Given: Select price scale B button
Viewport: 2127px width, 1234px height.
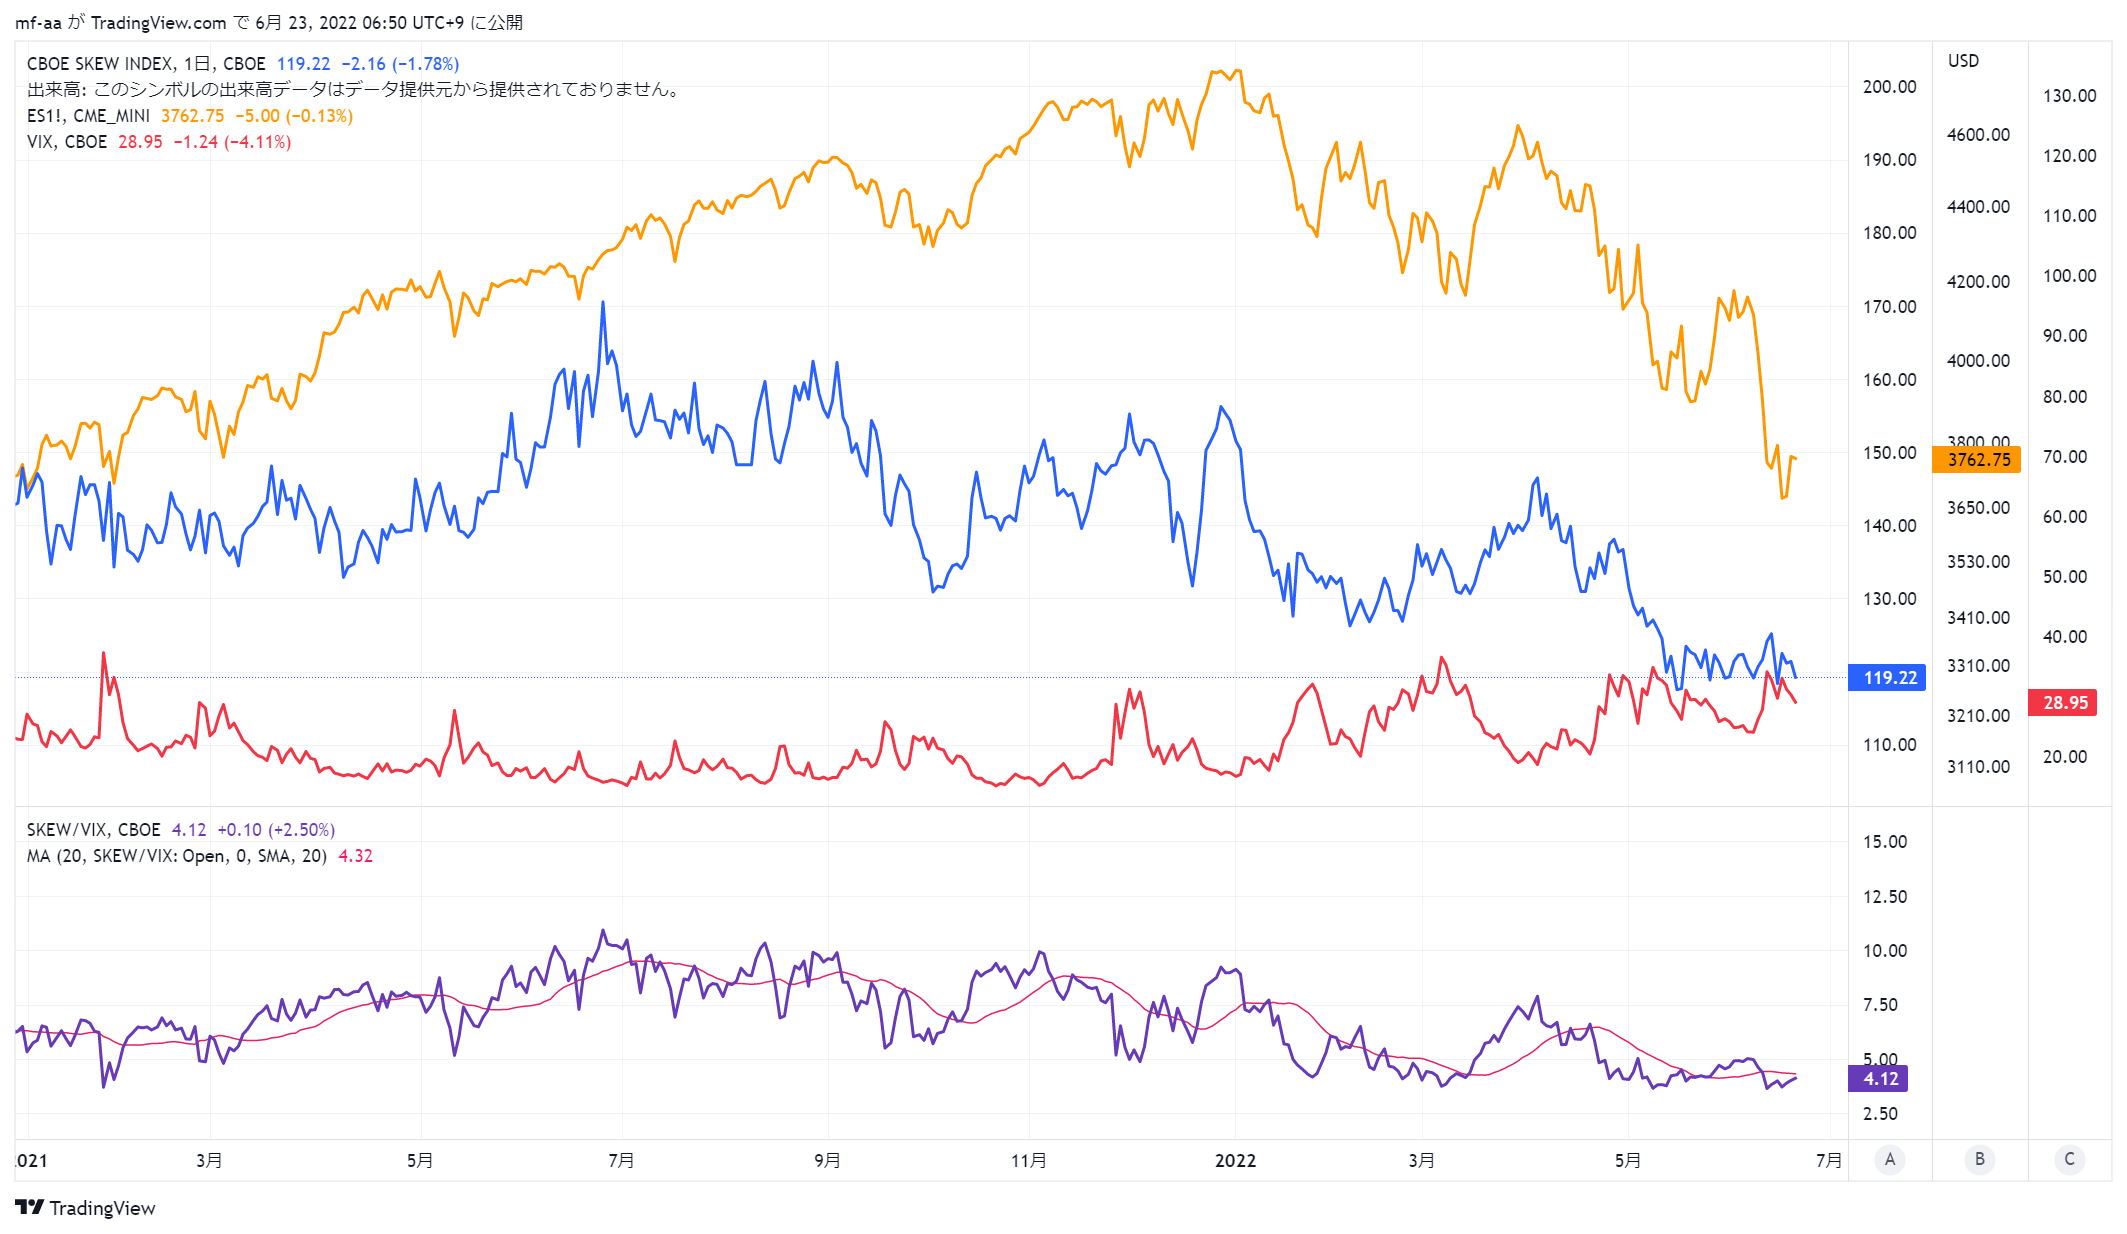Looking at the screenshot, I should click(1979, 1159).
